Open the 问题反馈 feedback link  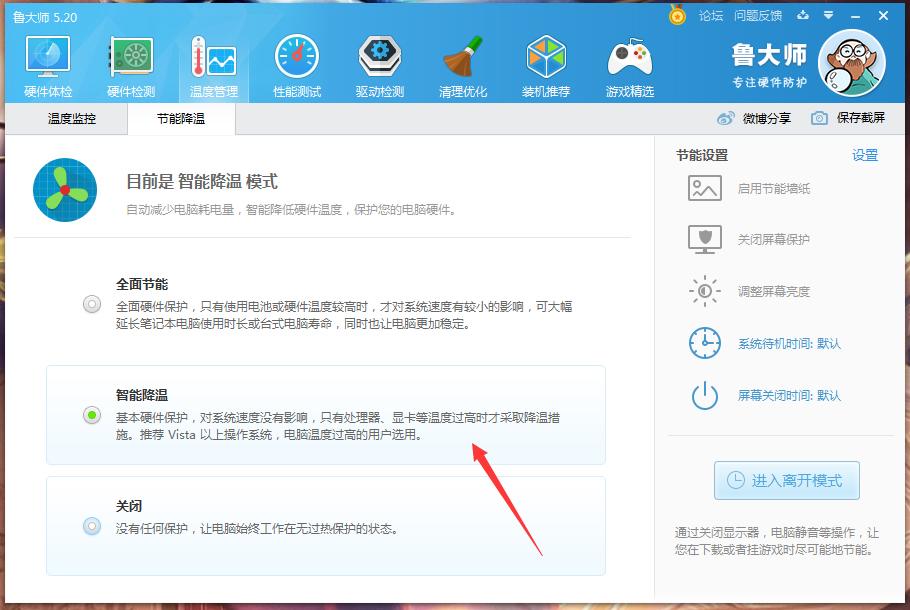[x=758, y=16]
